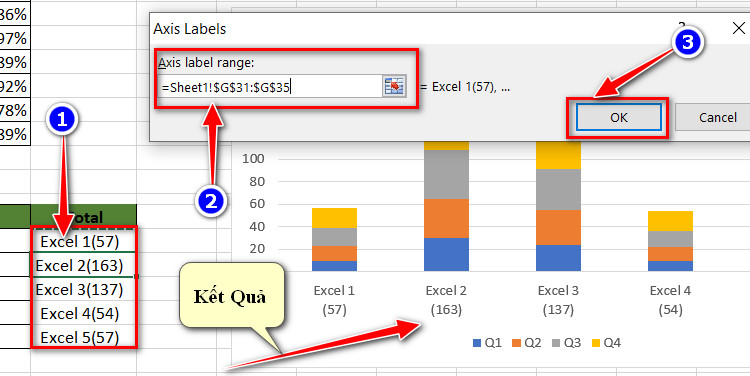Click the Q1 legend entry
The image size is (750, 376).
pyautogui.click(x=487, y=343)
